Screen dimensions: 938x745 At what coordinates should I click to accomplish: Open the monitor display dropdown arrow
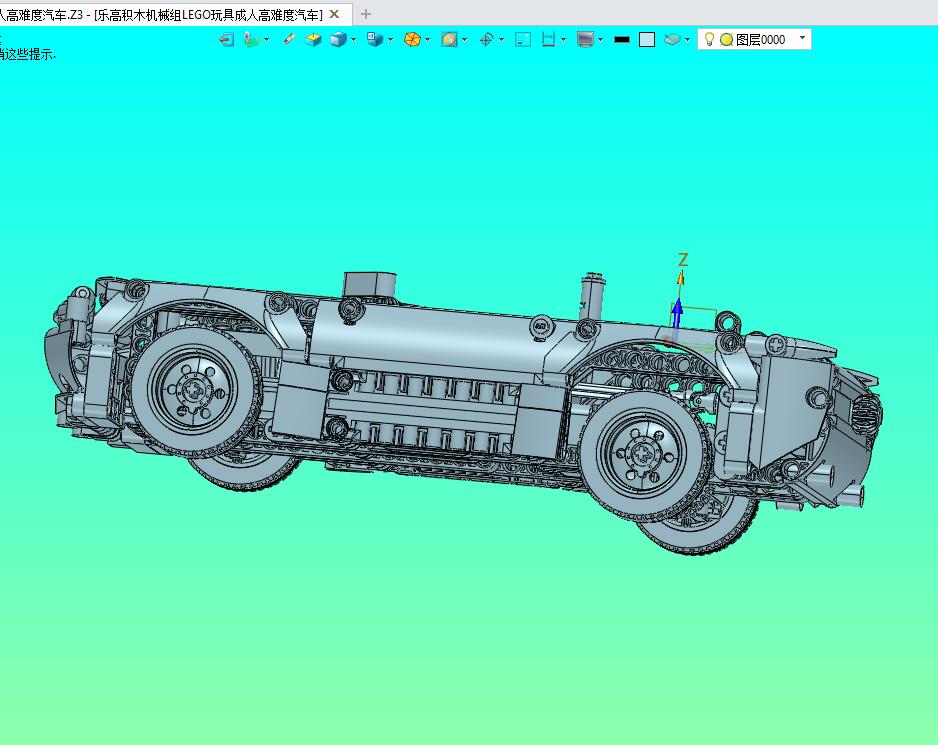(x=601, y=39)
